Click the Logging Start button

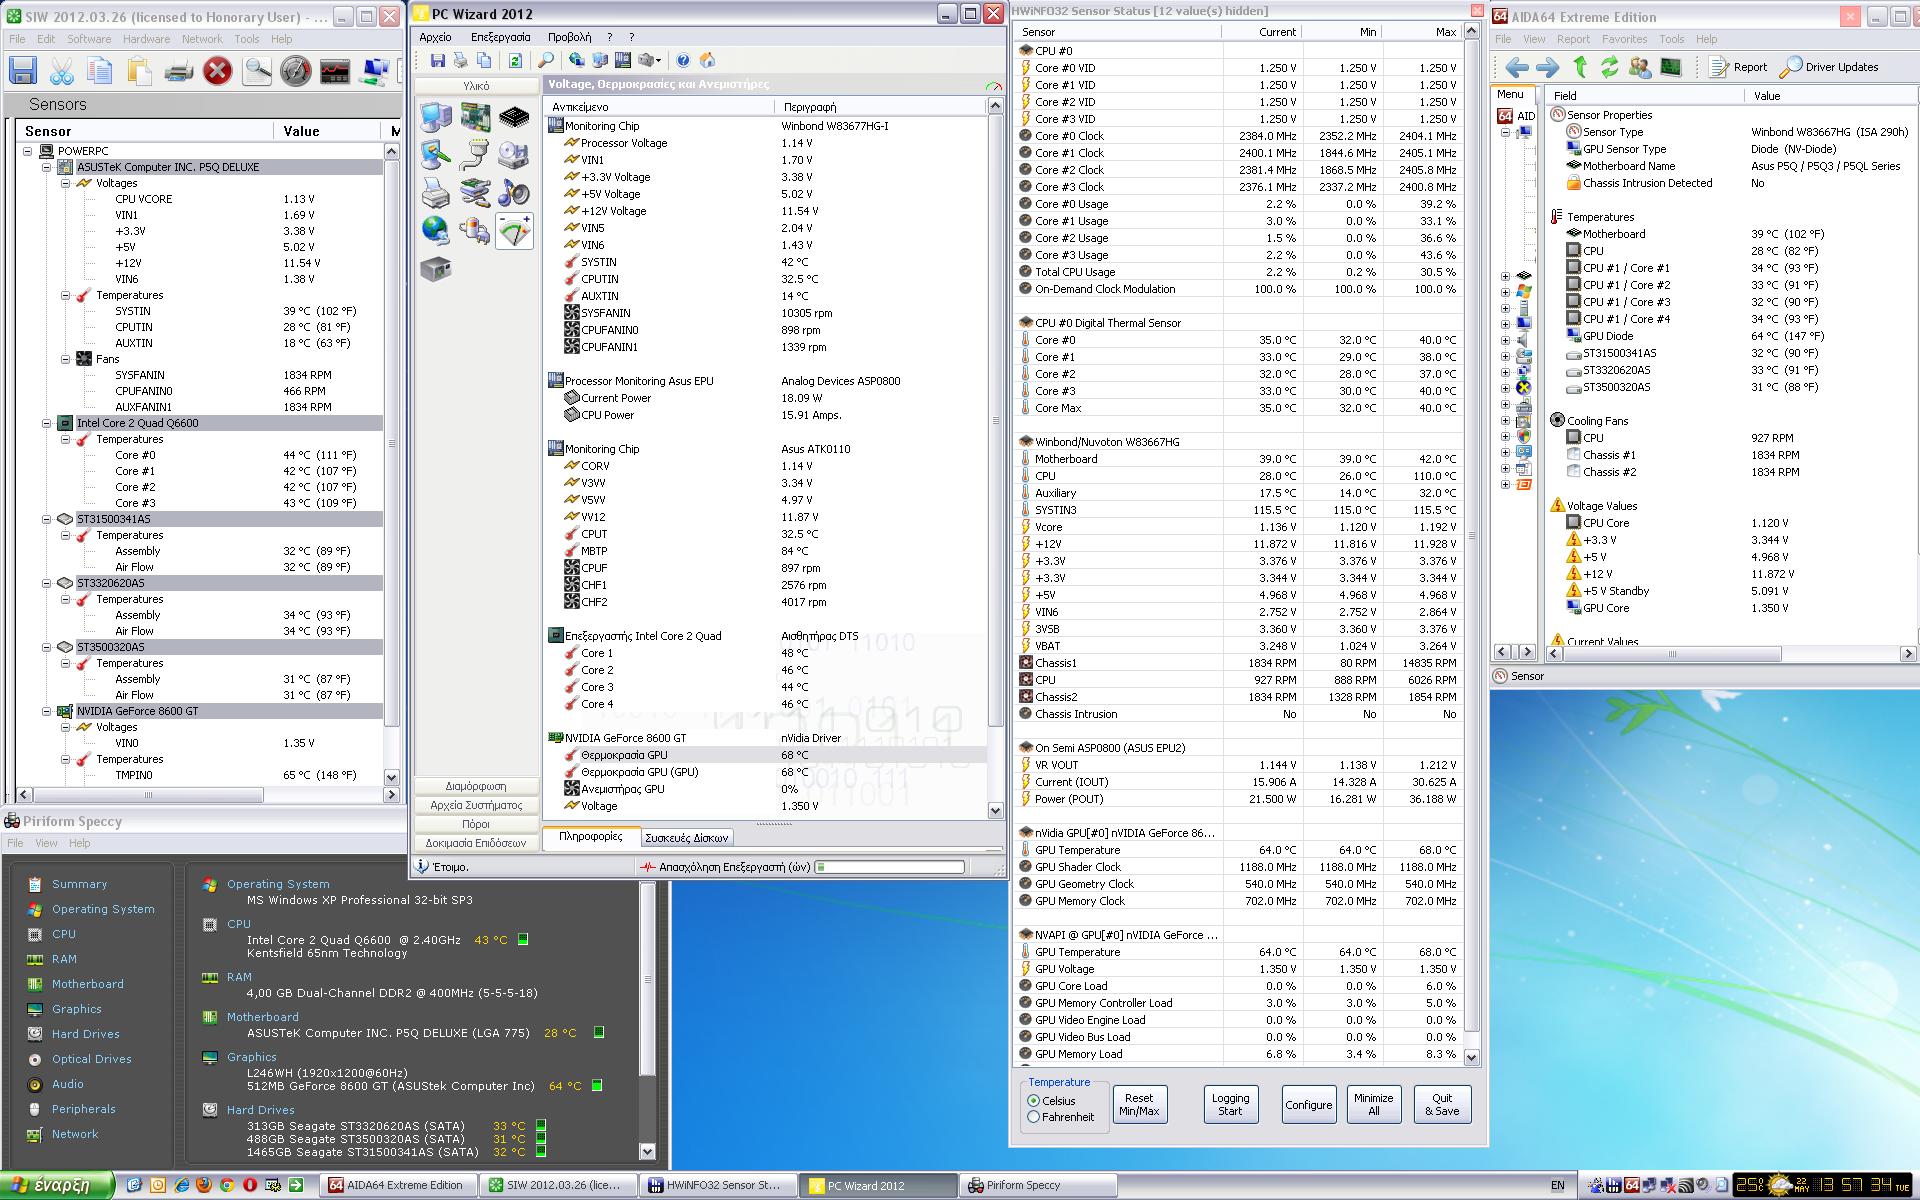[1230, 1104]
